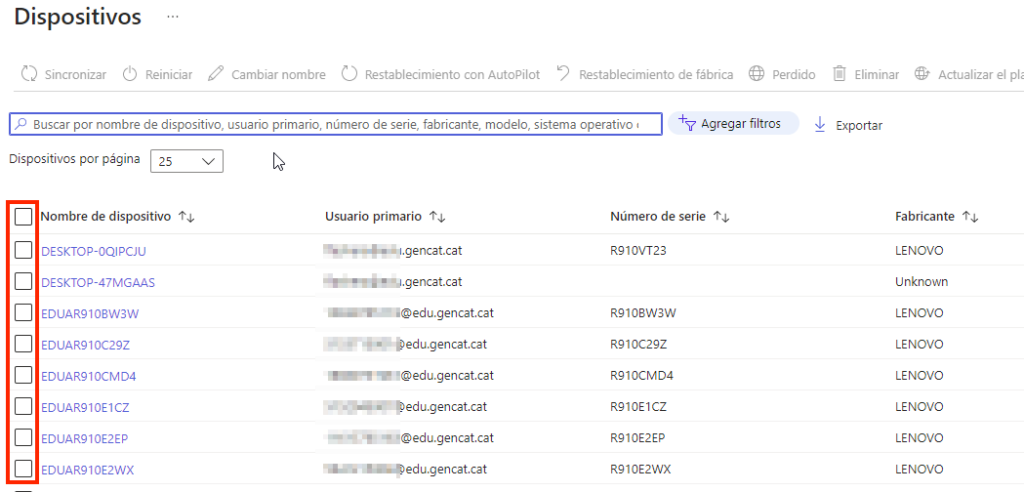Choose Restablecimiento con AutoPilot toolbar label

453,74
